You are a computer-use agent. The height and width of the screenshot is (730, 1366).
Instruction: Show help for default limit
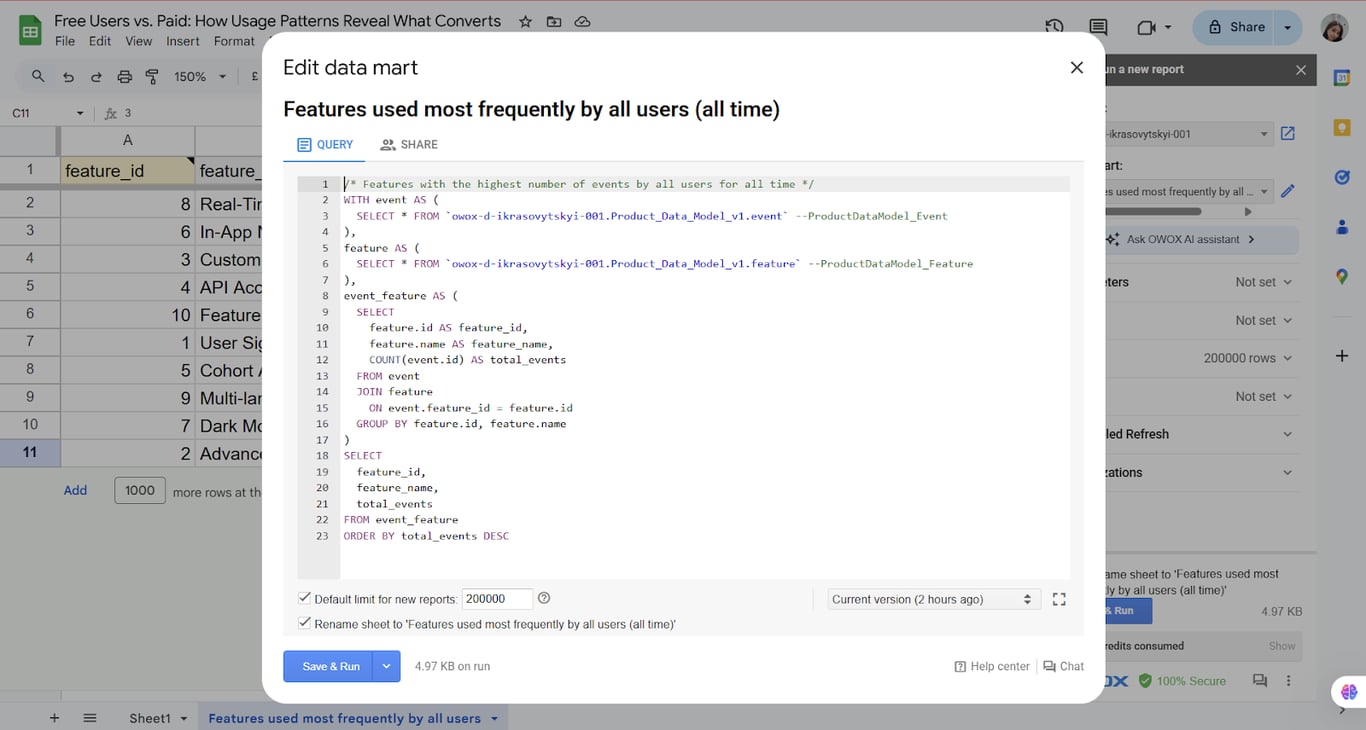point(544,598)
